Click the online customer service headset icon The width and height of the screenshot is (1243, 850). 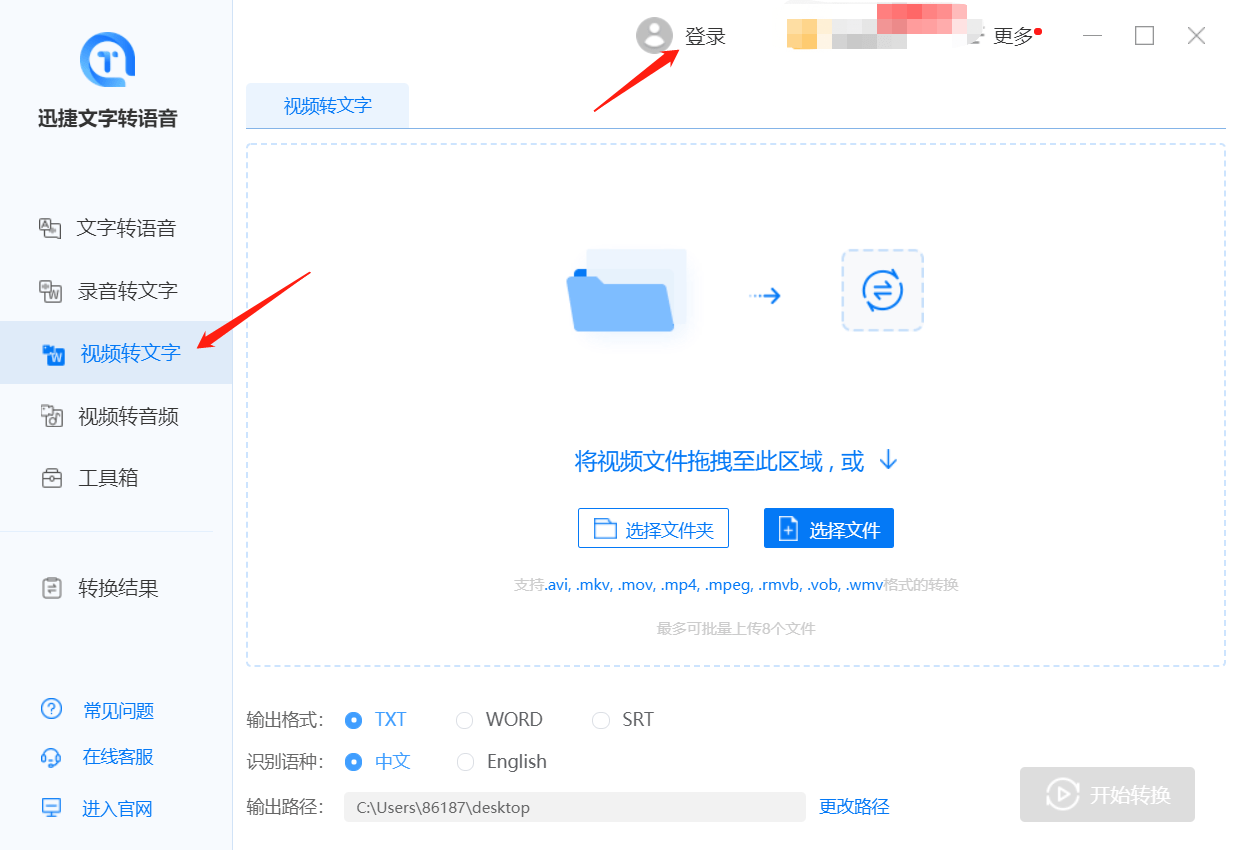[x=51, y=757]
